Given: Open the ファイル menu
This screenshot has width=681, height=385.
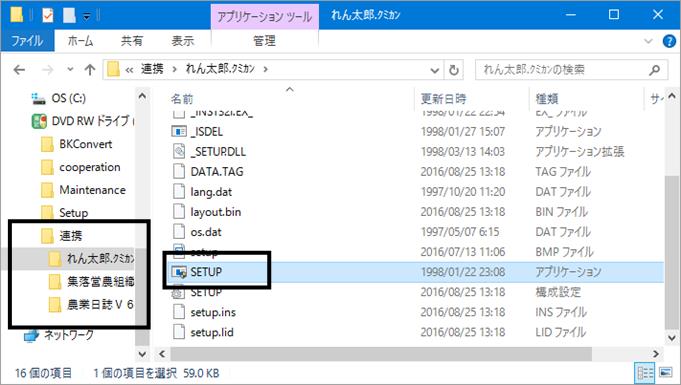Looking at the screenshot, I should coord(27,41).
